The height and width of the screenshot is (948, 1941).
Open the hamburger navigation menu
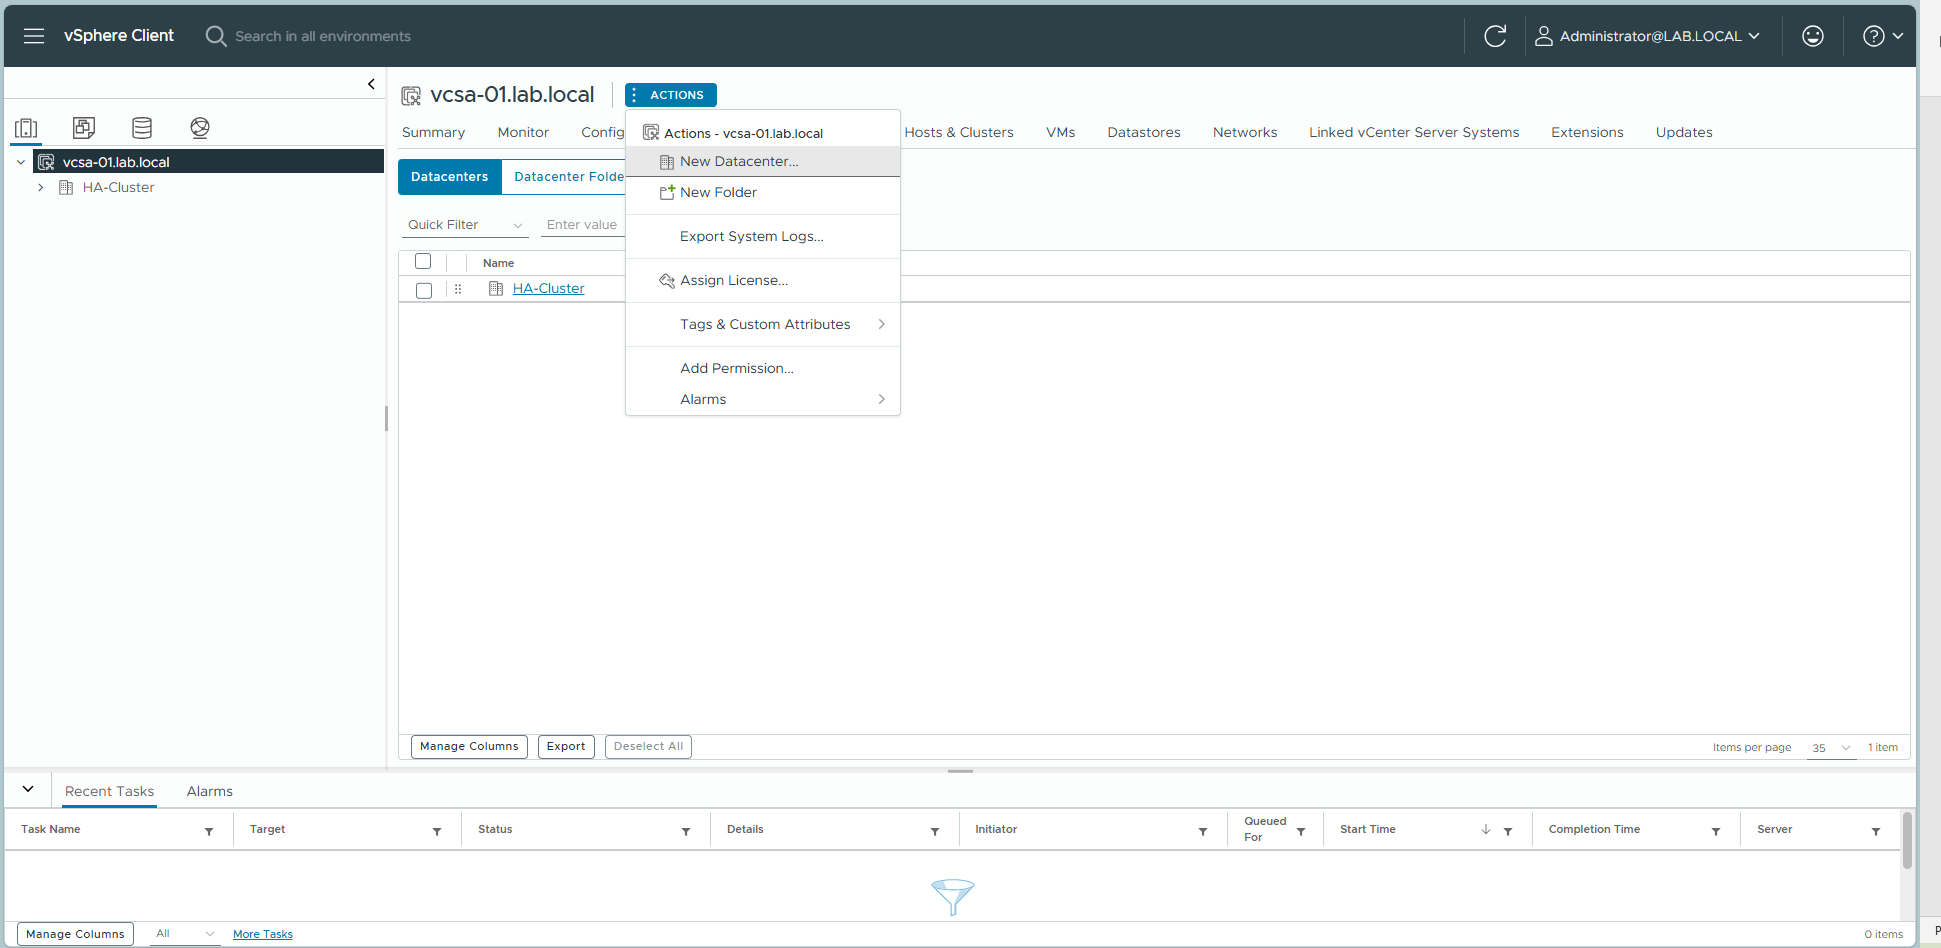pos(34,36)
